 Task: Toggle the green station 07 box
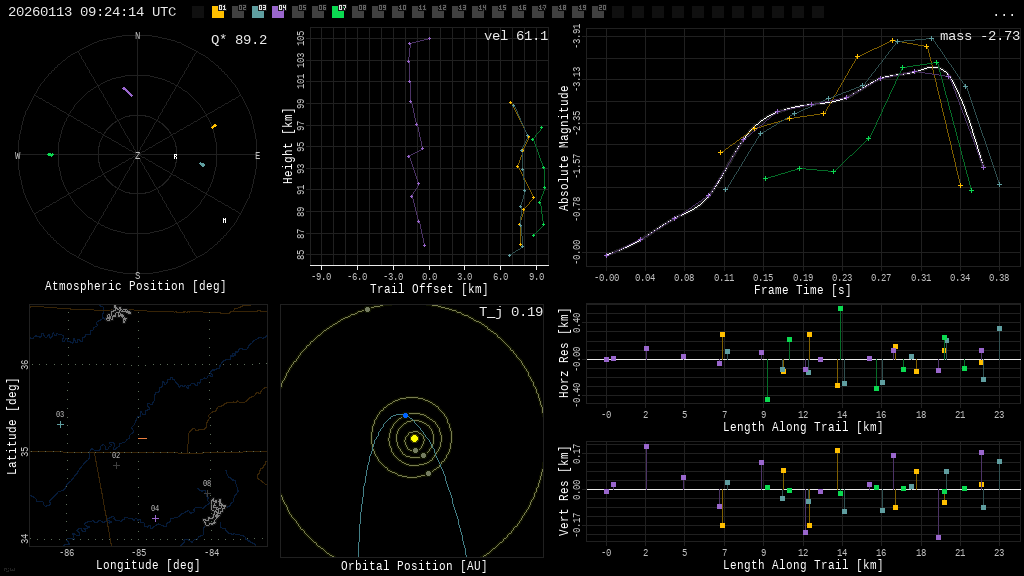(x=338, y=12)
